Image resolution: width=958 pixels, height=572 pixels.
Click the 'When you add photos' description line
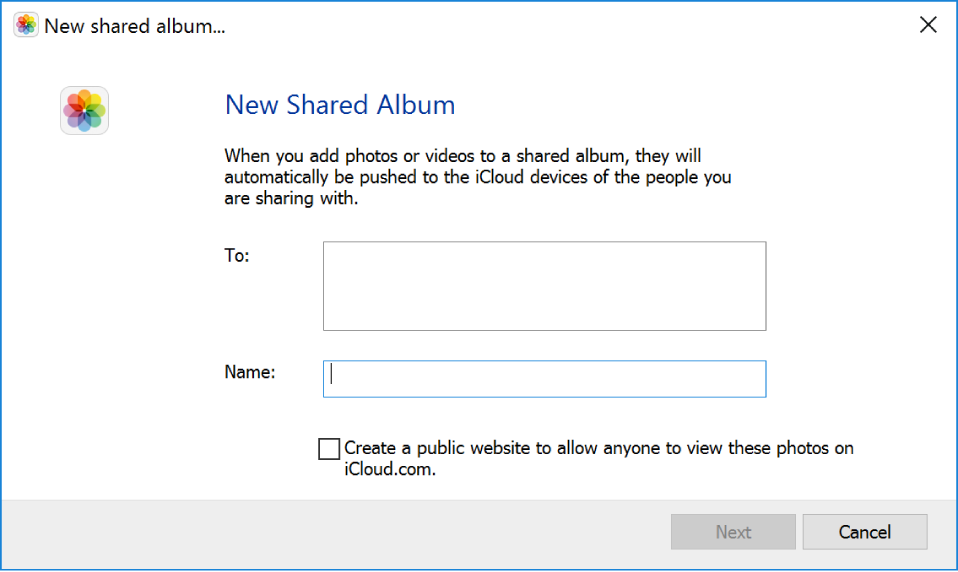click(x=462, y=156)
